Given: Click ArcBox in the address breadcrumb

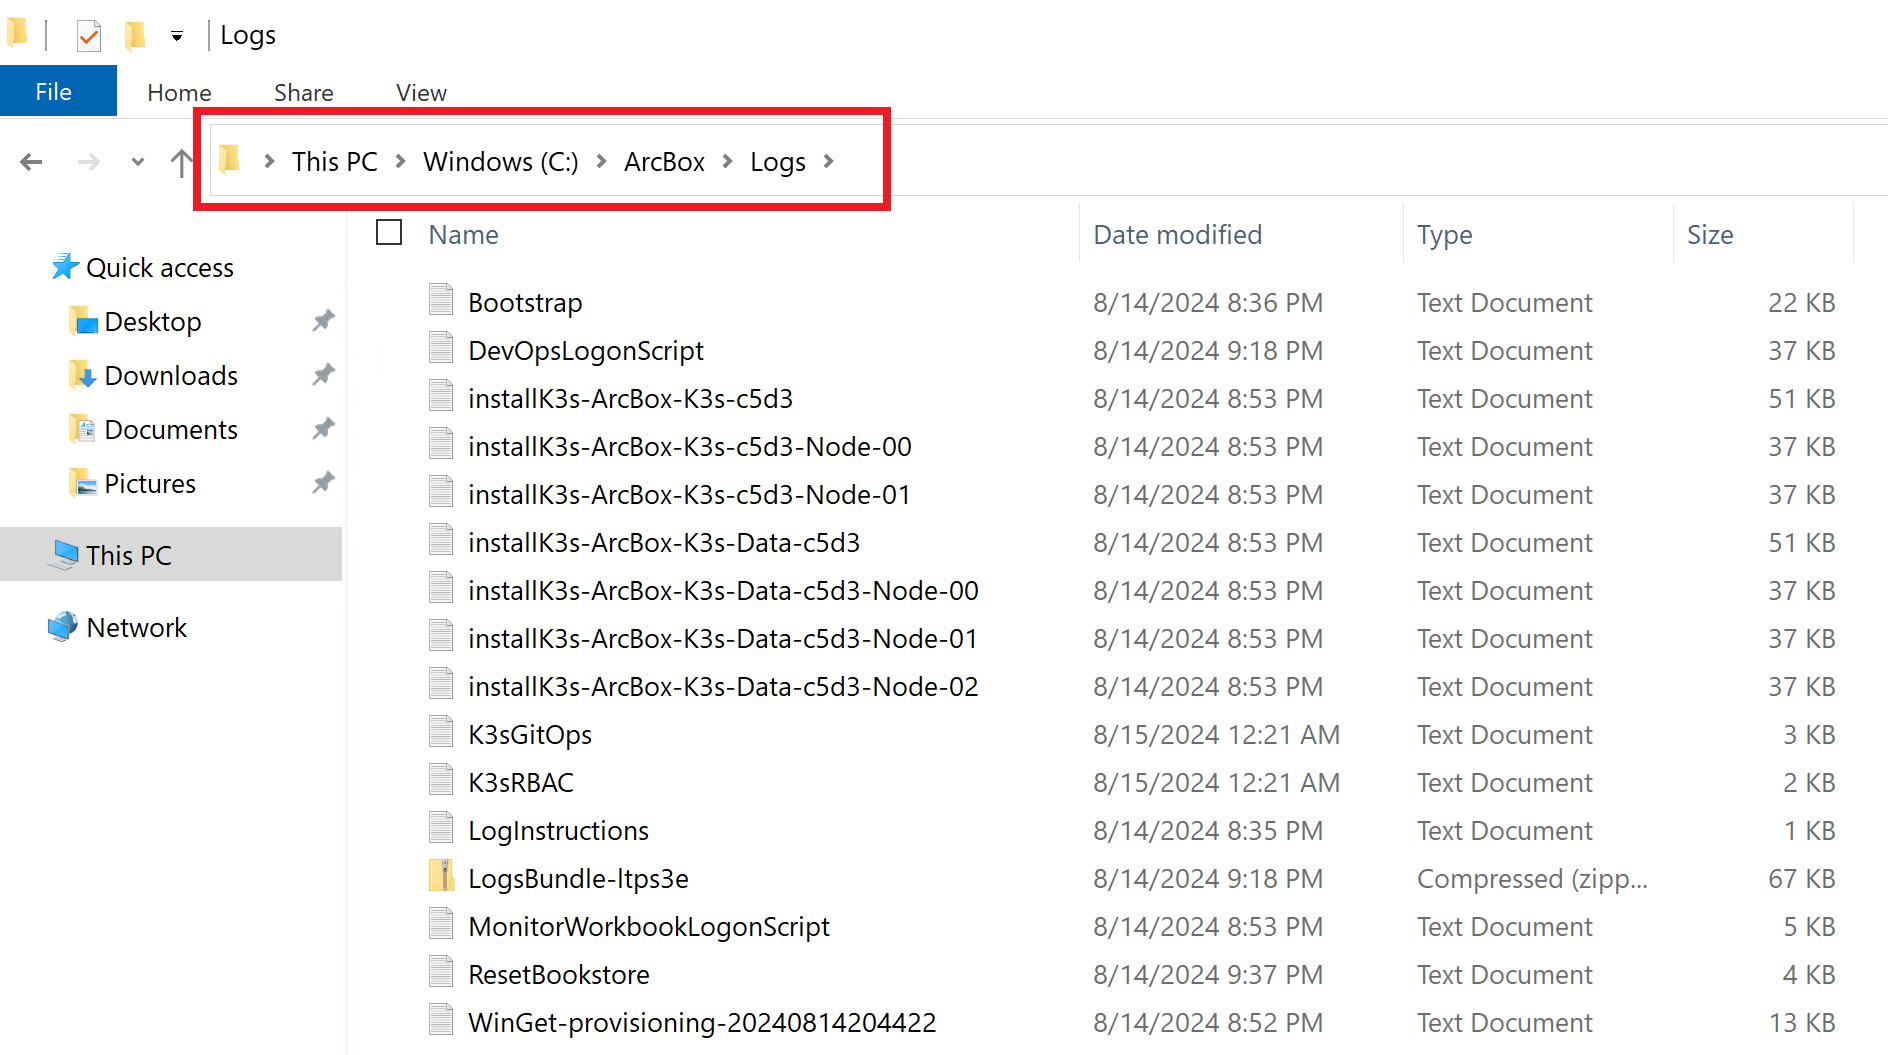Looking at the screenshot, I should tap(664, 161).
